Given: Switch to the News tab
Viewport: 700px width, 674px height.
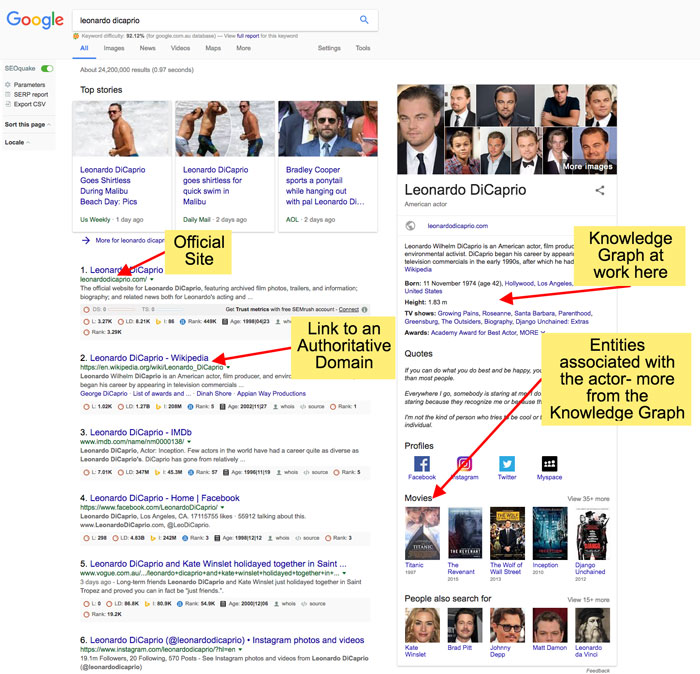Looking at the screenshot, I should (x=147, y=48).
